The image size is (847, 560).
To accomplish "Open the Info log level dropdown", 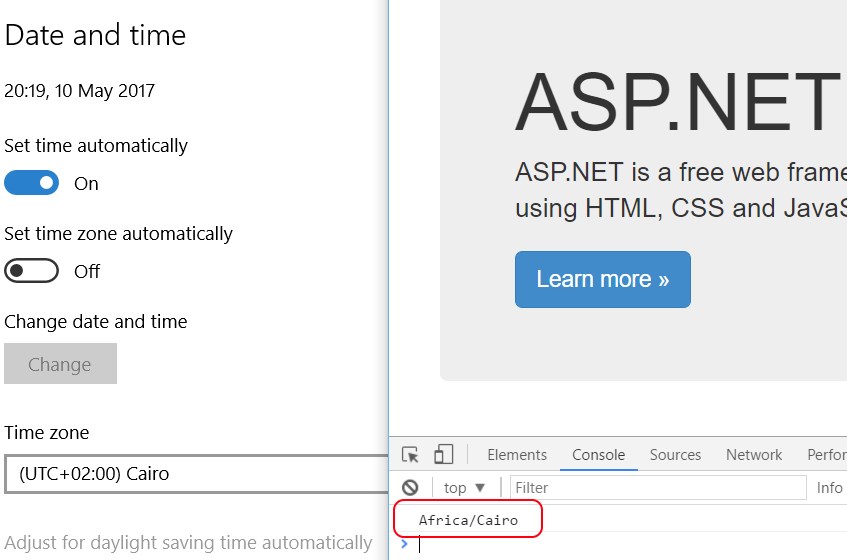I will pos(829,488).
